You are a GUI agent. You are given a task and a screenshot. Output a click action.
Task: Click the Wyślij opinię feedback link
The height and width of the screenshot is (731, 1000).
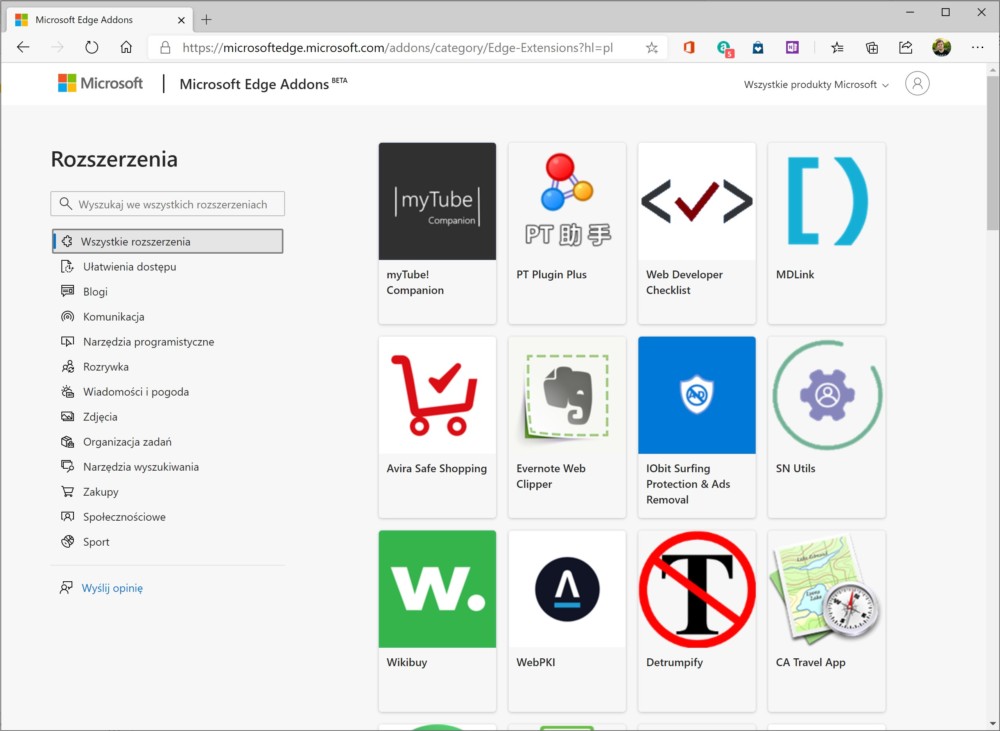[112, 588]
